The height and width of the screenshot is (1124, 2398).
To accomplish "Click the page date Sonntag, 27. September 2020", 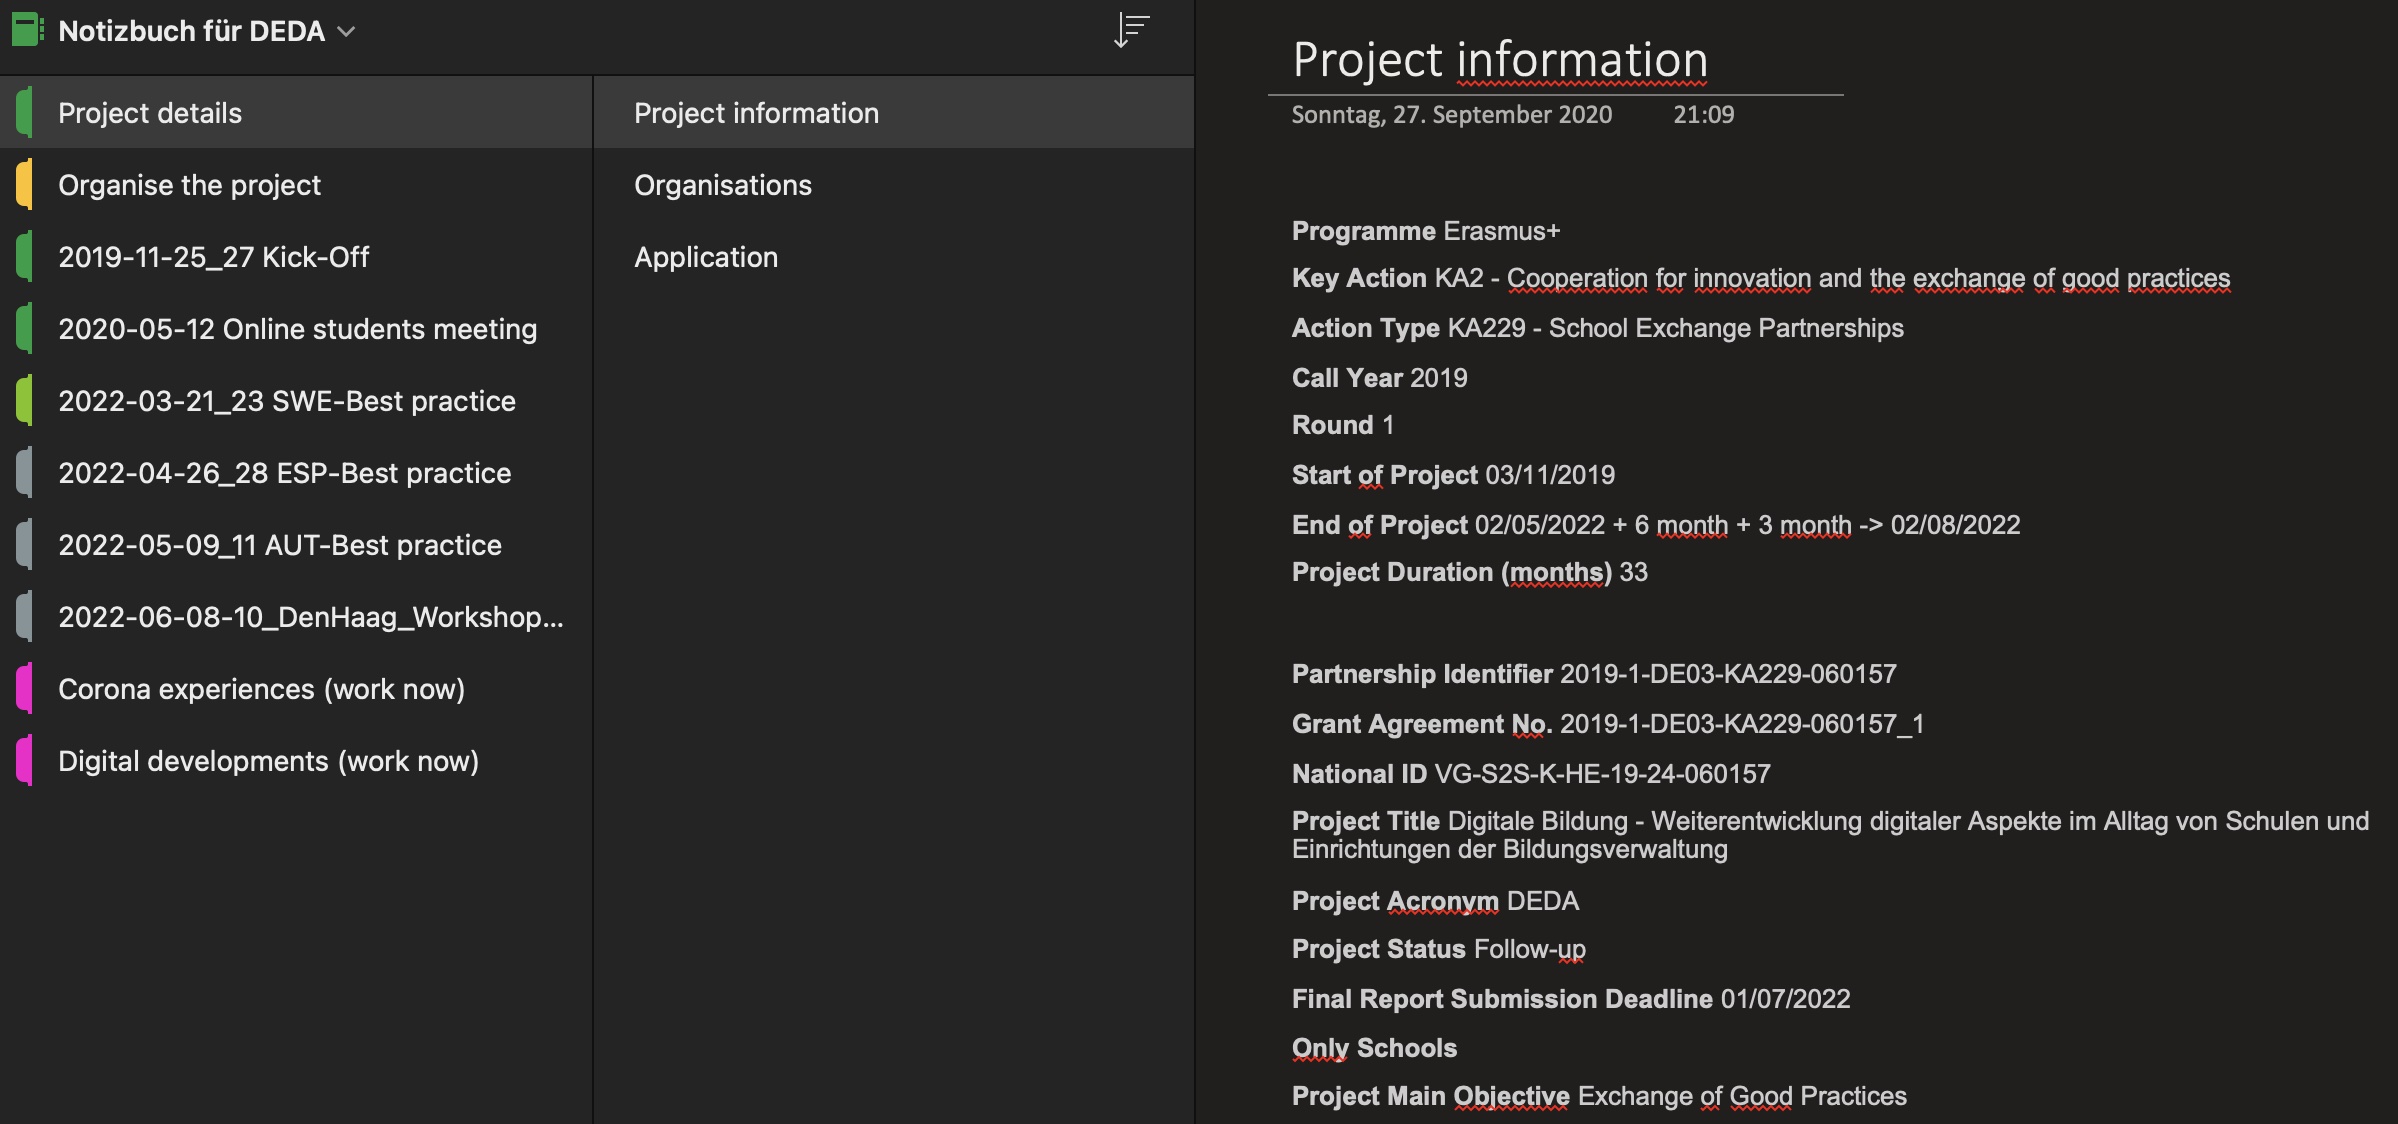I will [1451, 115].
